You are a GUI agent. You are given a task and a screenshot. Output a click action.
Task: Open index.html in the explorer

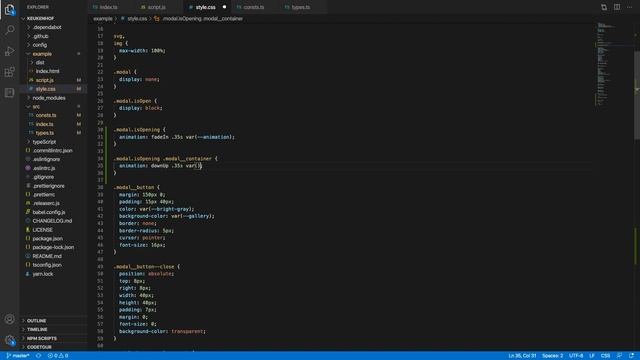[x=53, y=71]
